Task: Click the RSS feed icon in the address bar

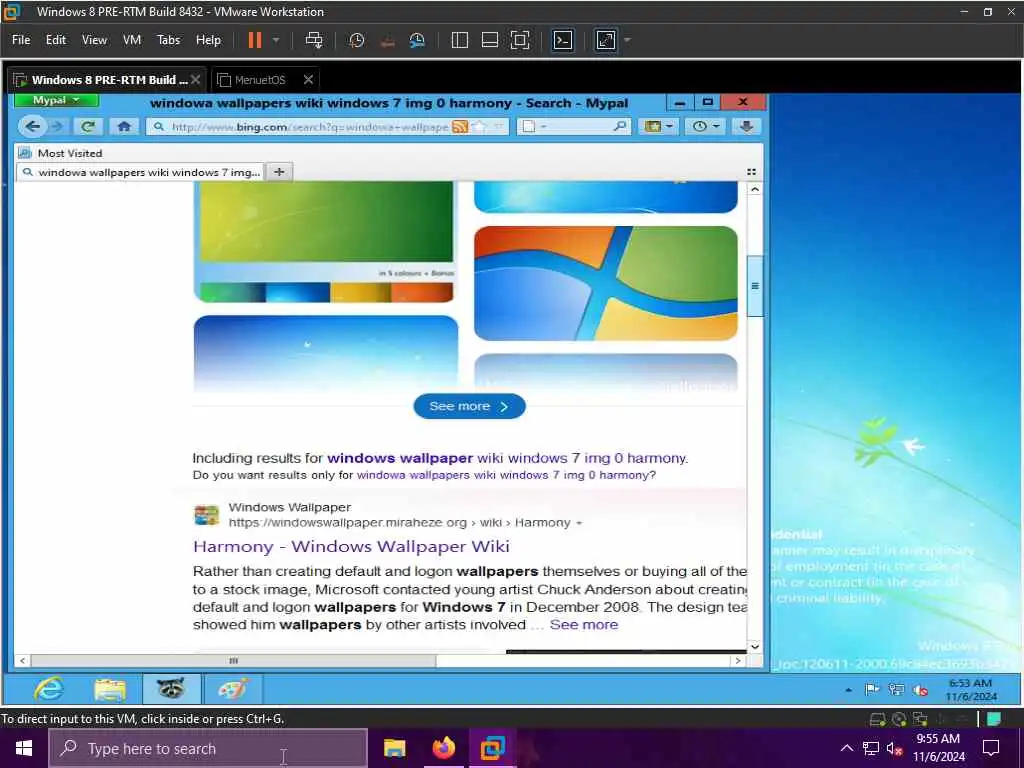Action: pos(460,127)
